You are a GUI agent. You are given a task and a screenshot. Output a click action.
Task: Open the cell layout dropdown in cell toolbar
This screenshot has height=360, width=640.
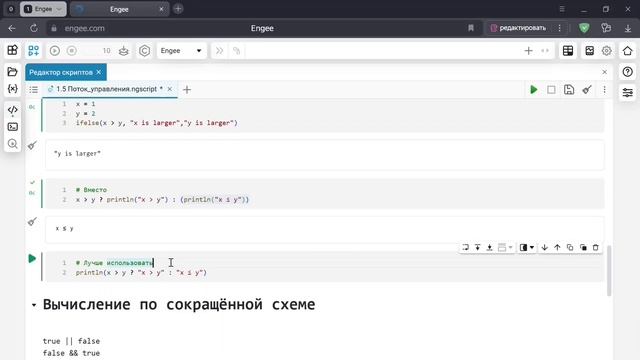click(x=505, y=247)
